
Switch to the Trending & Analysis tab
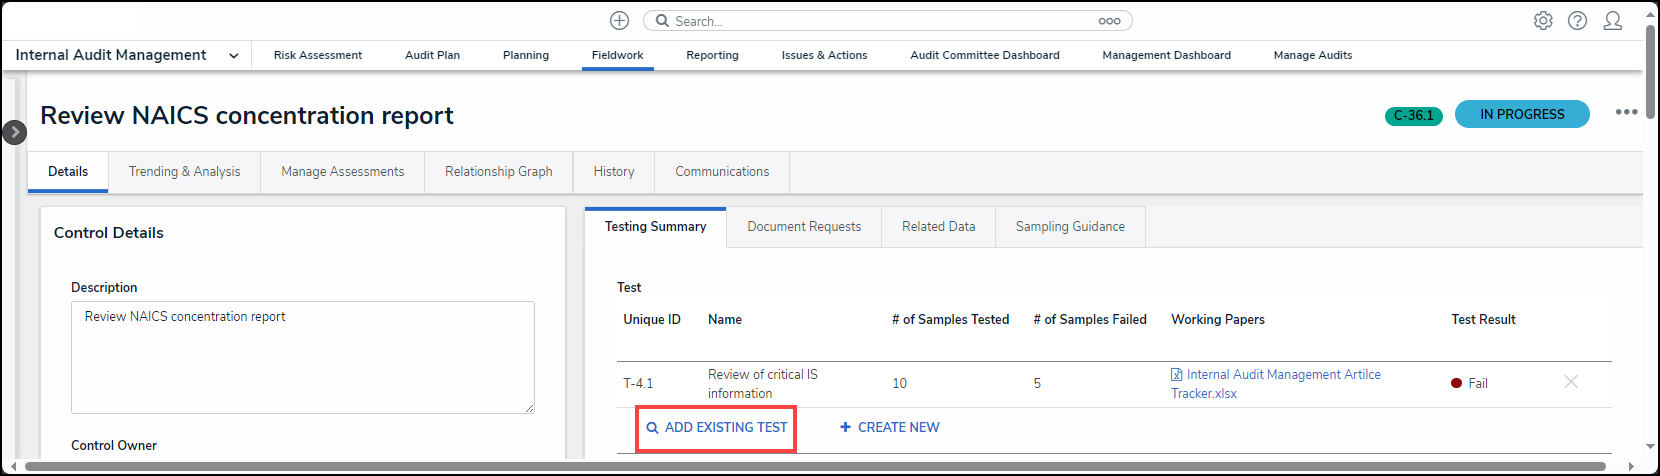(184, 172)
